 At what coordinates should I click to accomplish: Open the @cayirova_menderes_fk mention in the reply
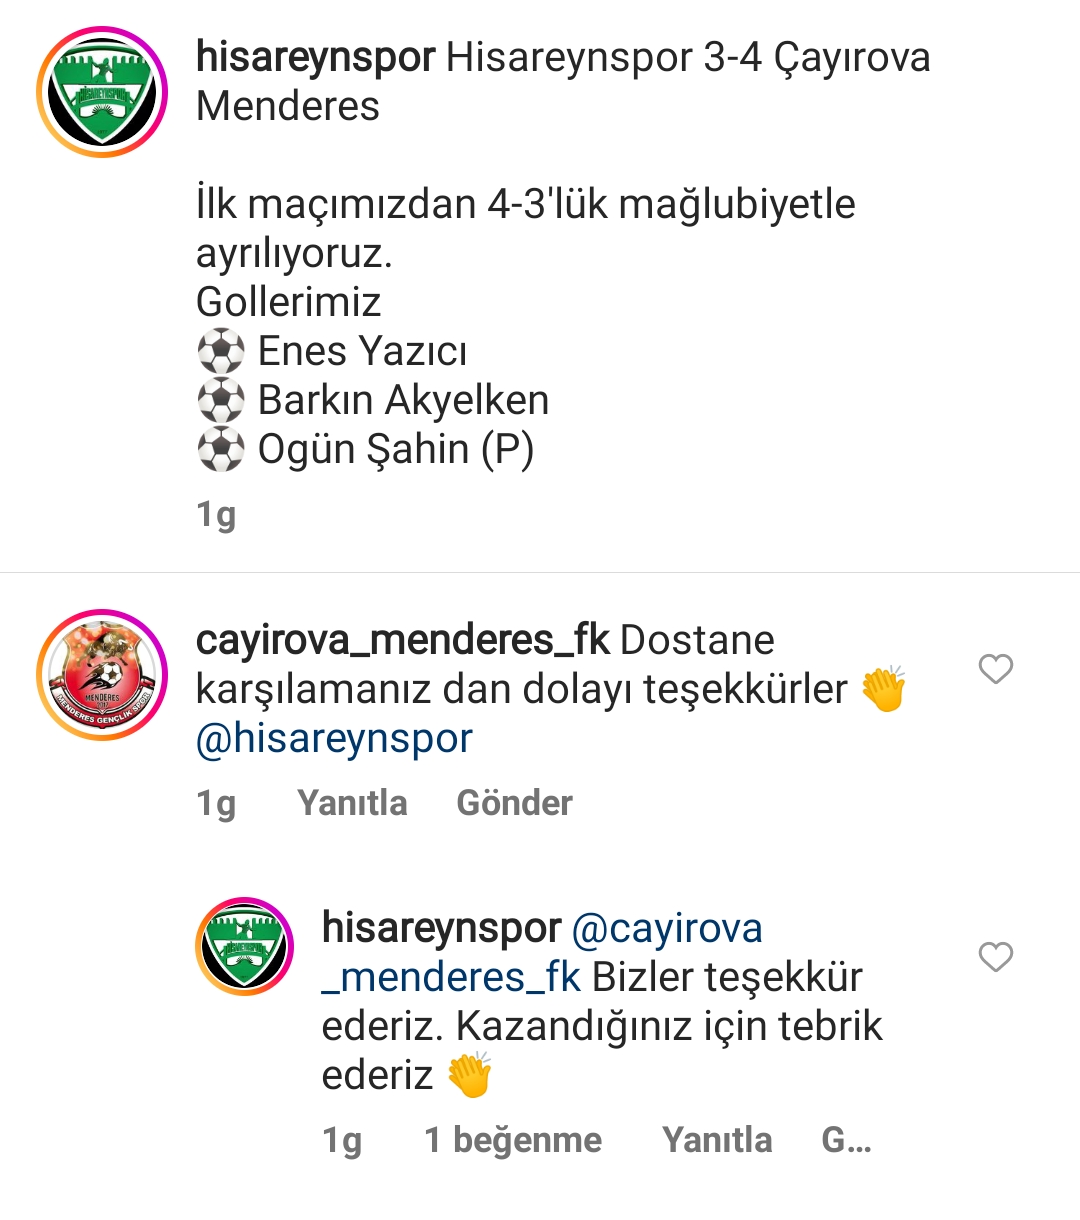coord(542,952)
